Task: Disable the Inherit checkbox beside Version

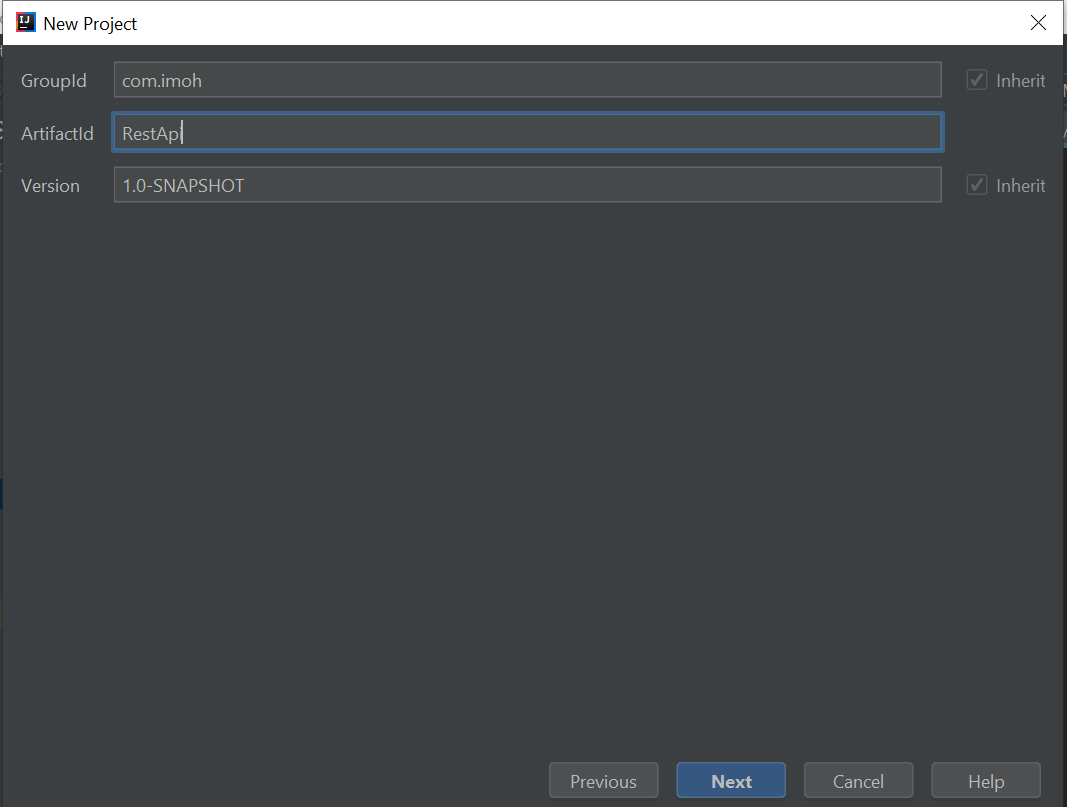Action: pos(976,184)
